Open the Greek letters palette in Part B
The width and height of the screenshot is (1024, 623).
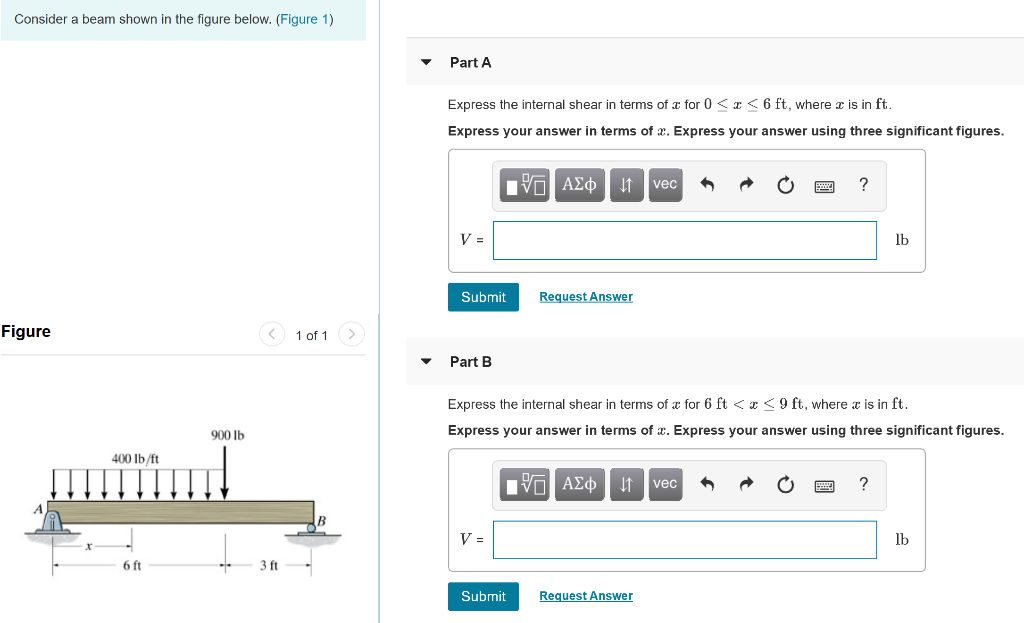point(580,484)
